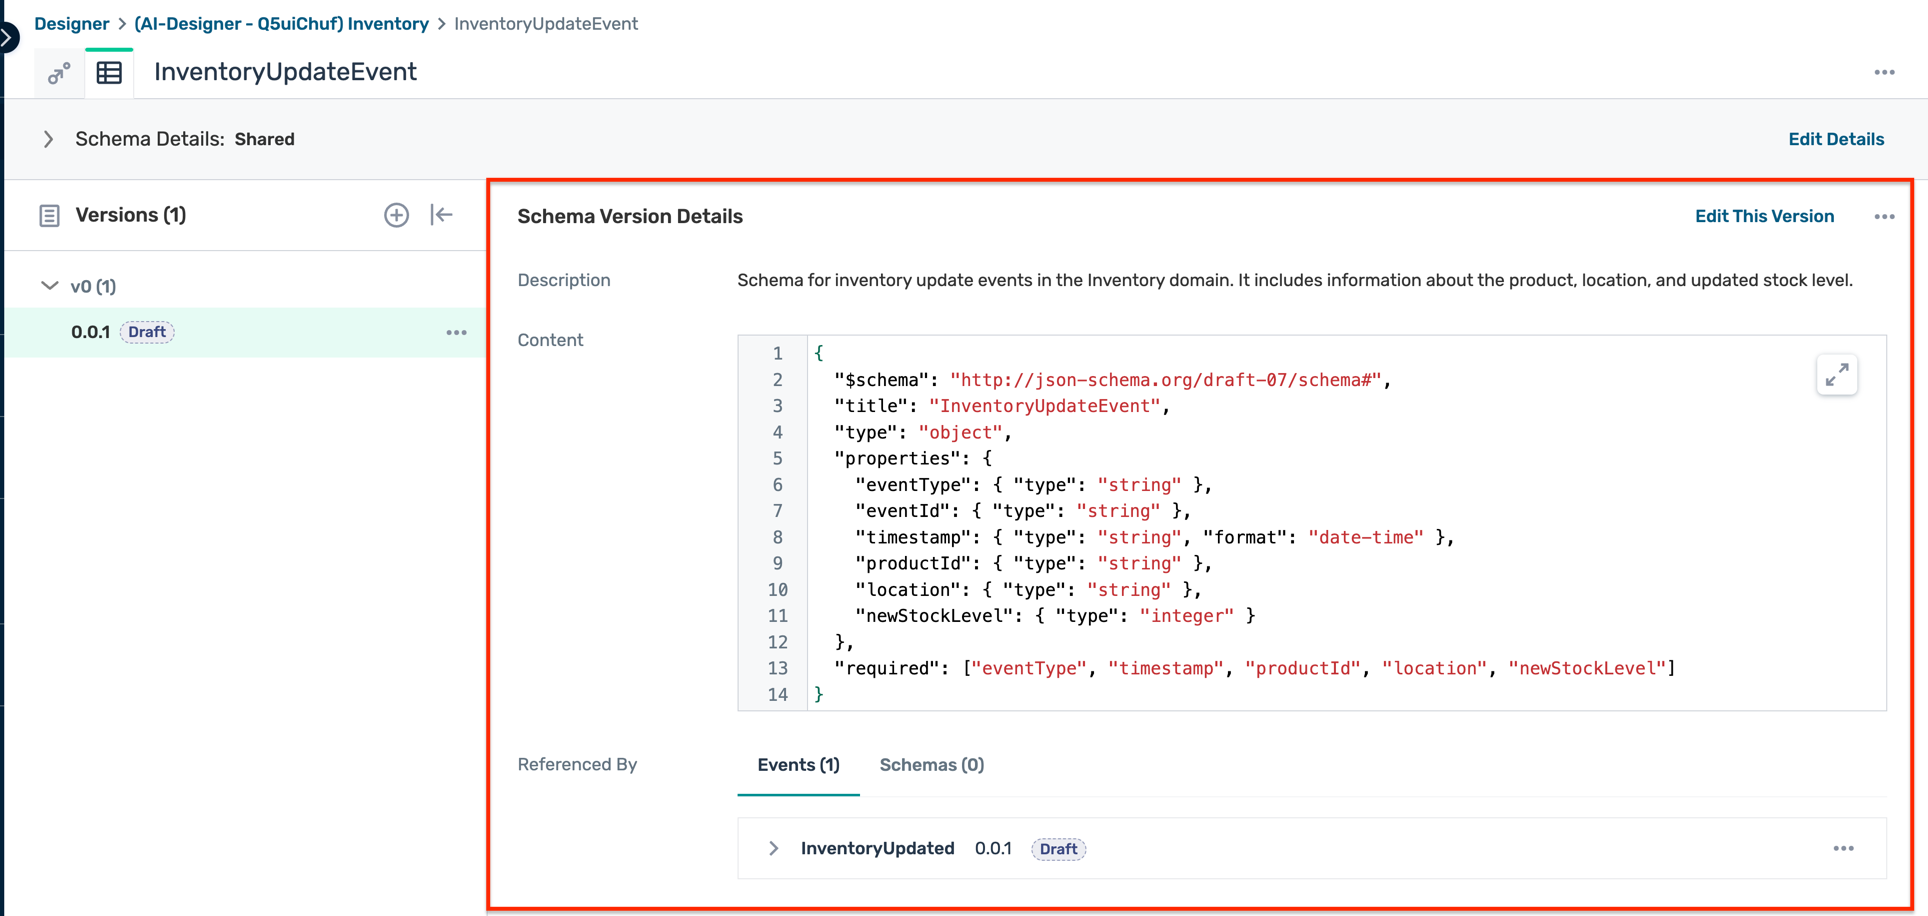This screenshot has width=1928, height=916.
Task: Navigate to Designer via the breadcrumb
Action: point(71,23)
